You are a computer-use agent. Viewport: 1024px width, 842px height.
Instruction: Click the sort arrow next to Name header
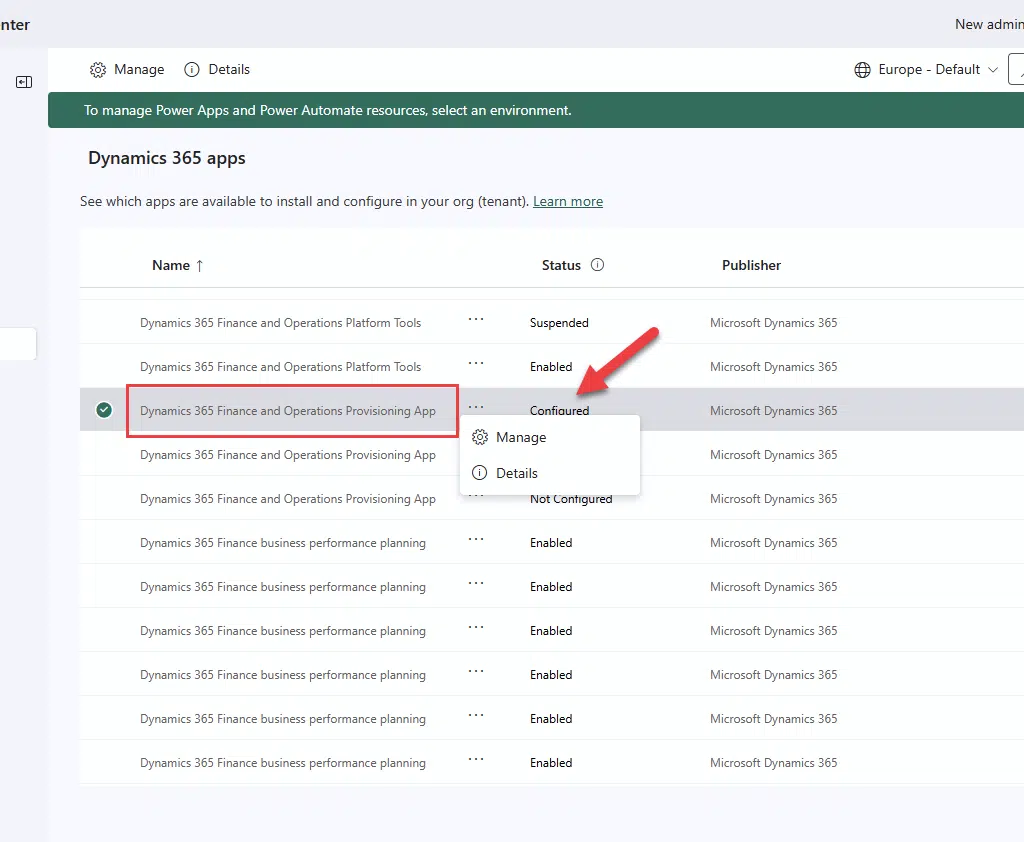pos(199,265)
